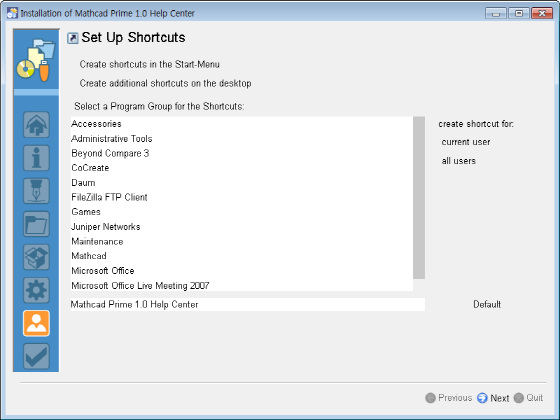The width and height of the screenshot is (560, 420).
Task: Go to the Target folder step icon
Action: click(x=36, y=224)
